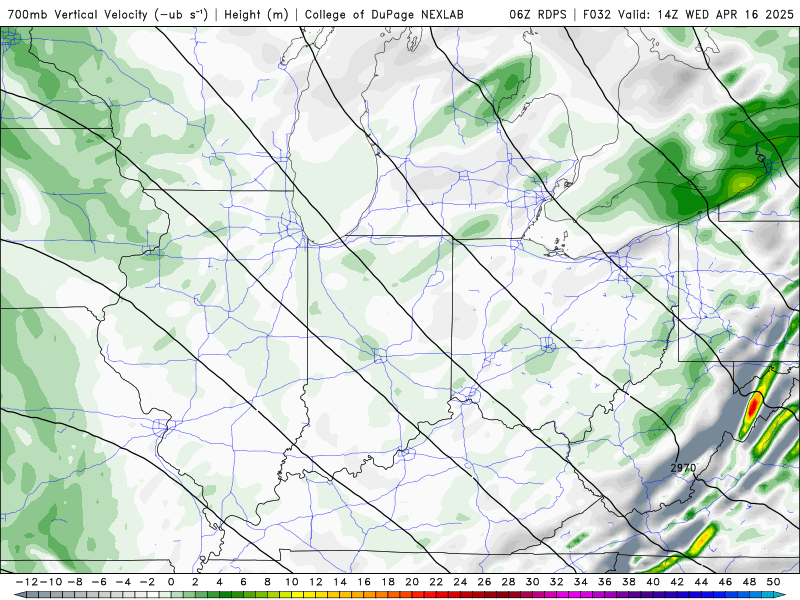Click the "-4" color scale label
This screenshot has height=600, width=800.
(x=123, y=582)
